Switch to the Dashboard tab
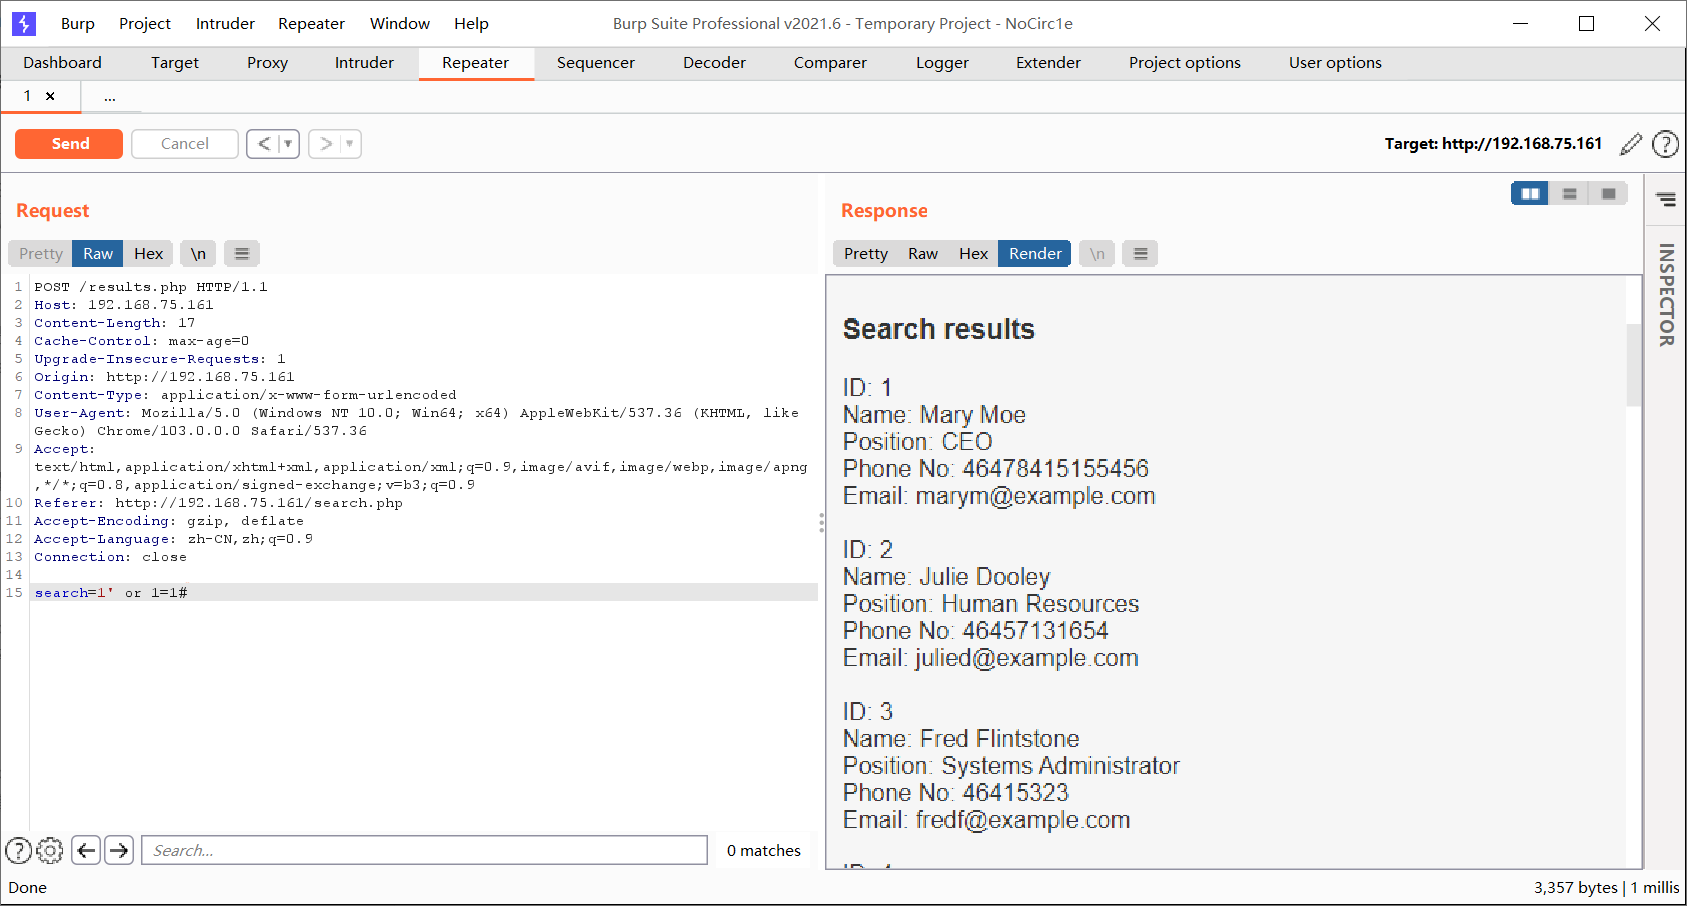This screenshot has width=1687, height=906. (x=62, y=63)
